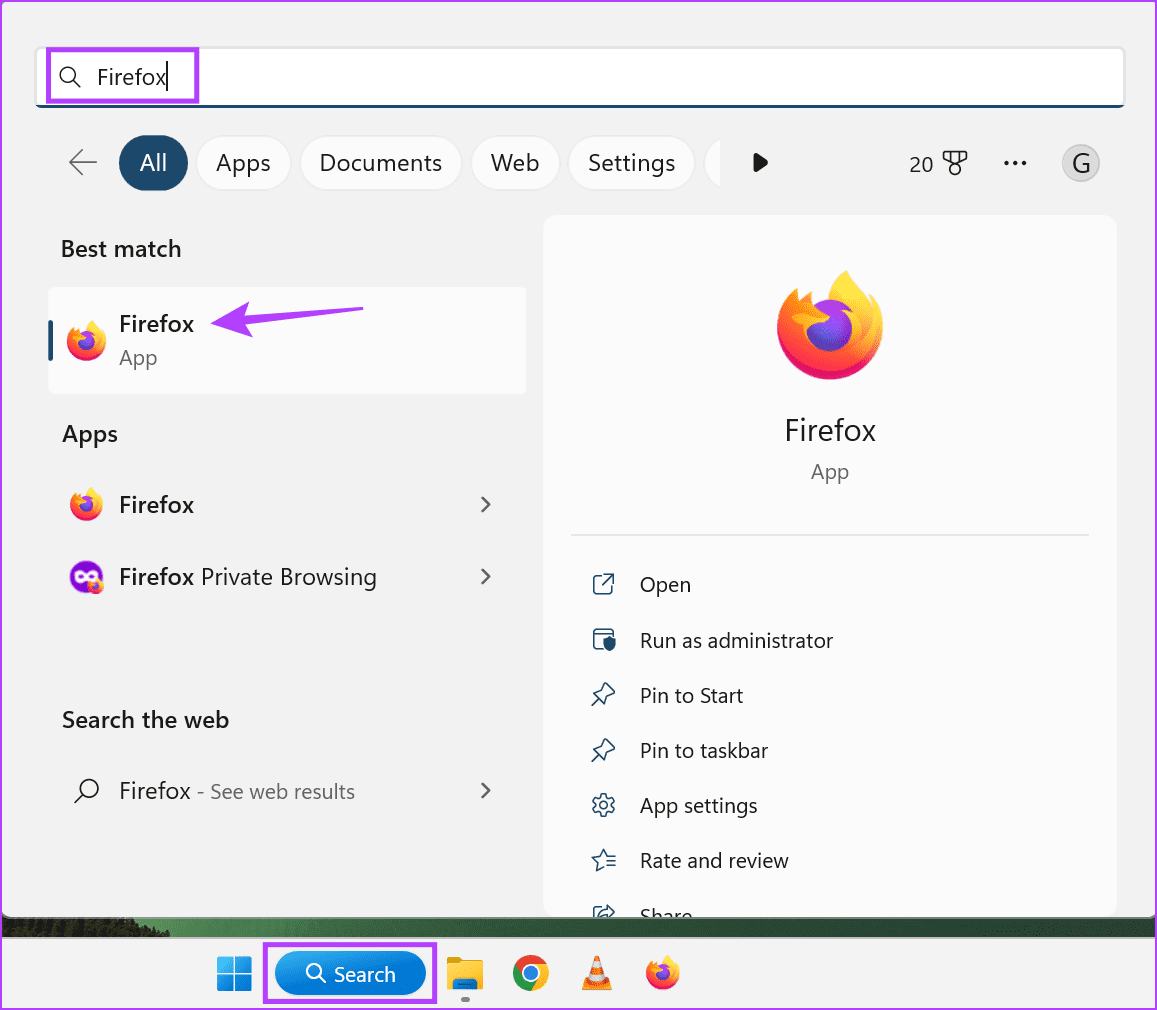
Task: Switch to the Settings filter tab
Action: point(631,162)
